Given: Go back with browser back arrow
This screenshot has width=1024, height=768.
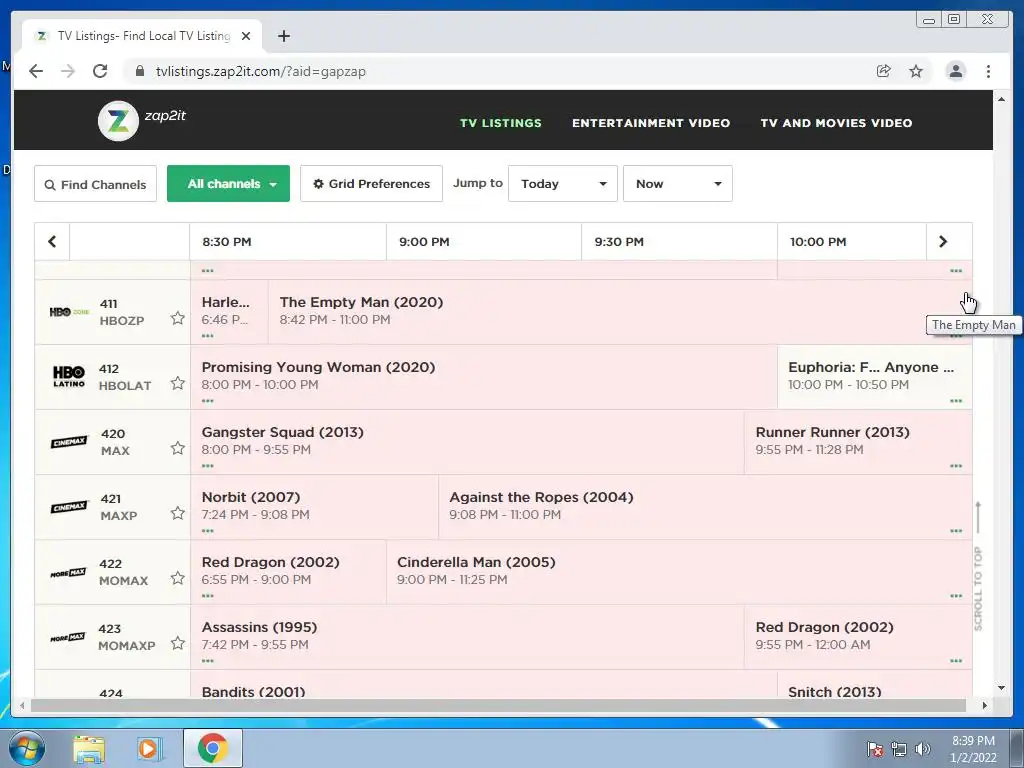Looking at the screenshot, I should tap(36, 71).
